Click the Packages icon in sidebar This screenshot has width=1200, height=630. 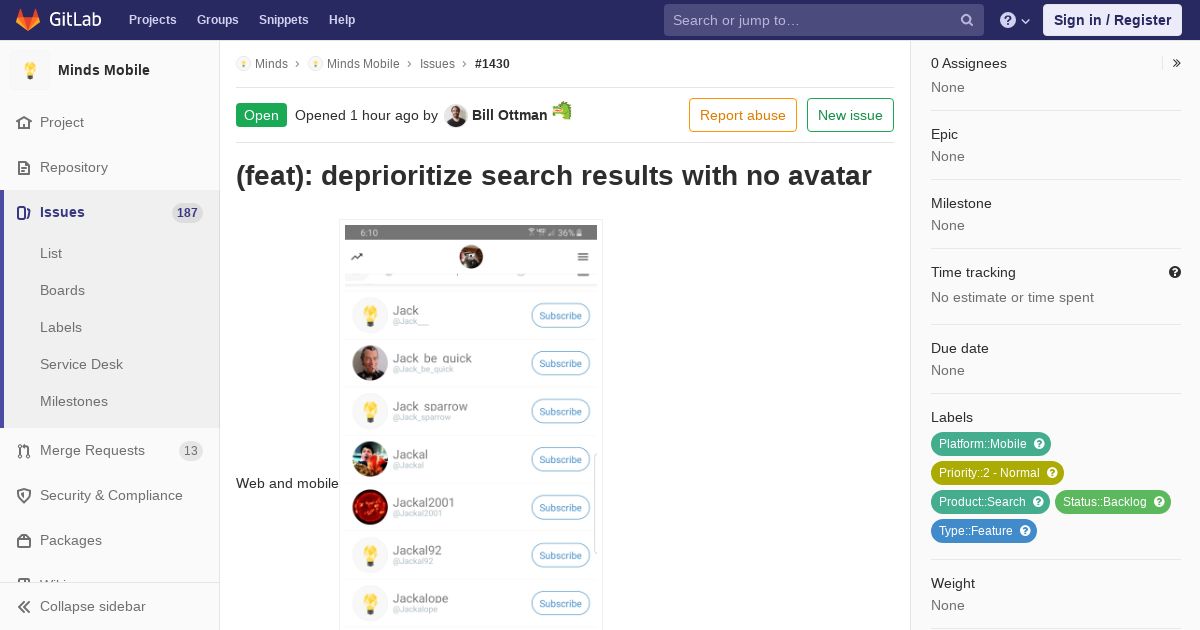click(x=24, y=541)
